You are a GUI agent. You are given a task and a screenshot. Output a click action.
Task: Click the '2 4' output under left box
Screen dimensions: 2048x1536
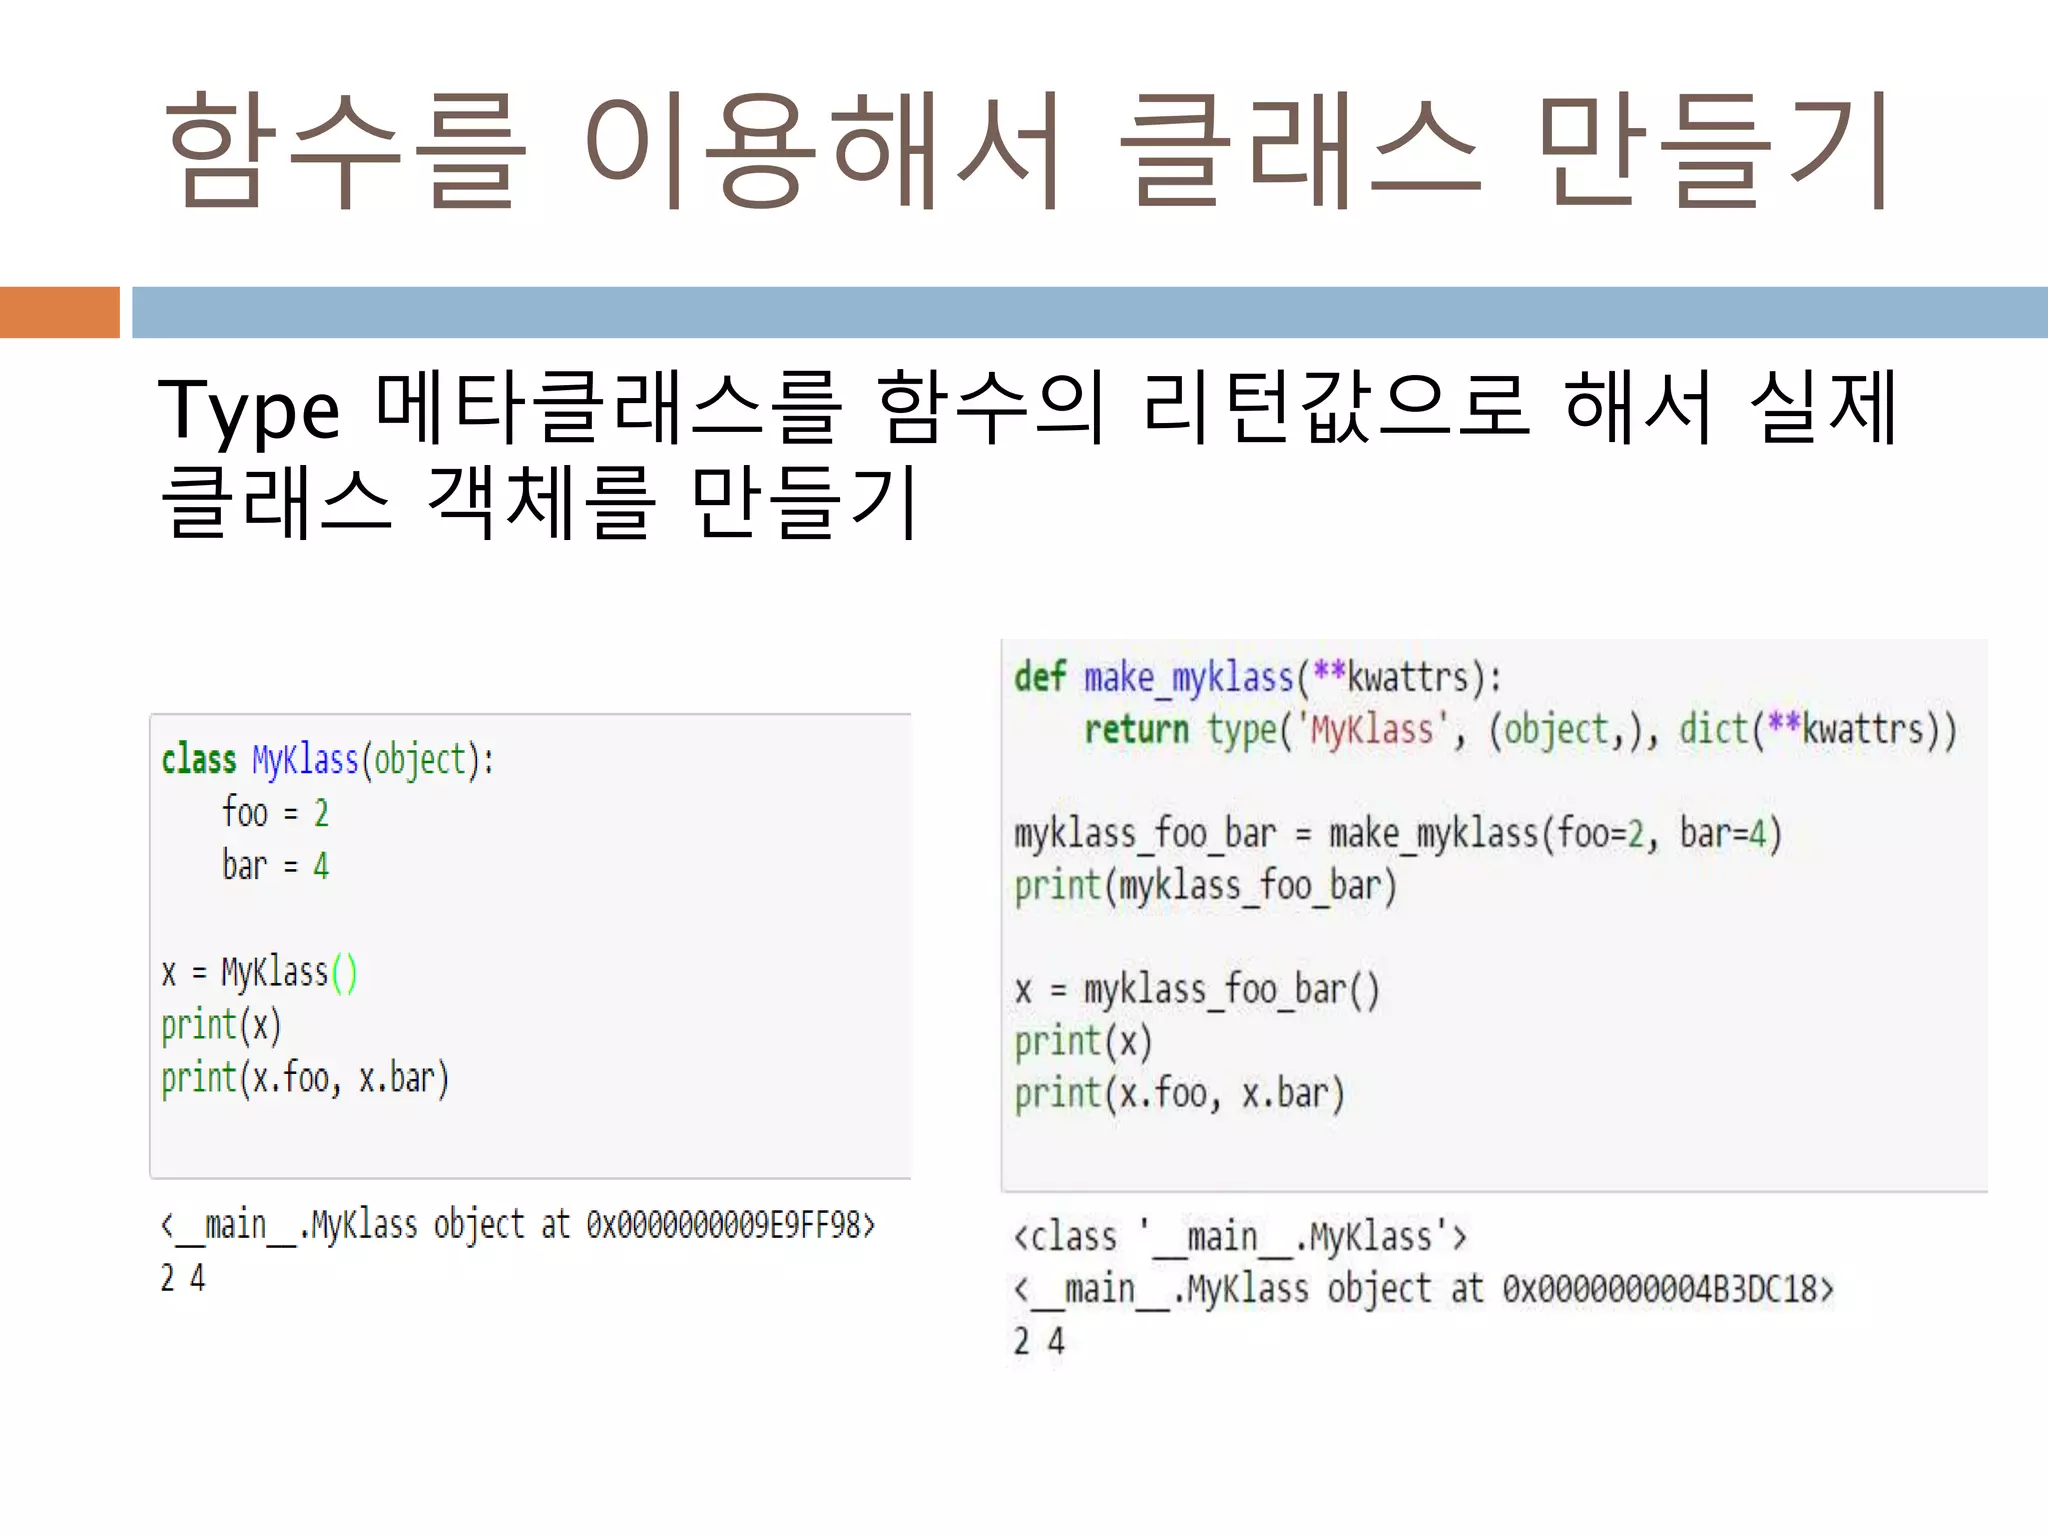(183, 1278)
